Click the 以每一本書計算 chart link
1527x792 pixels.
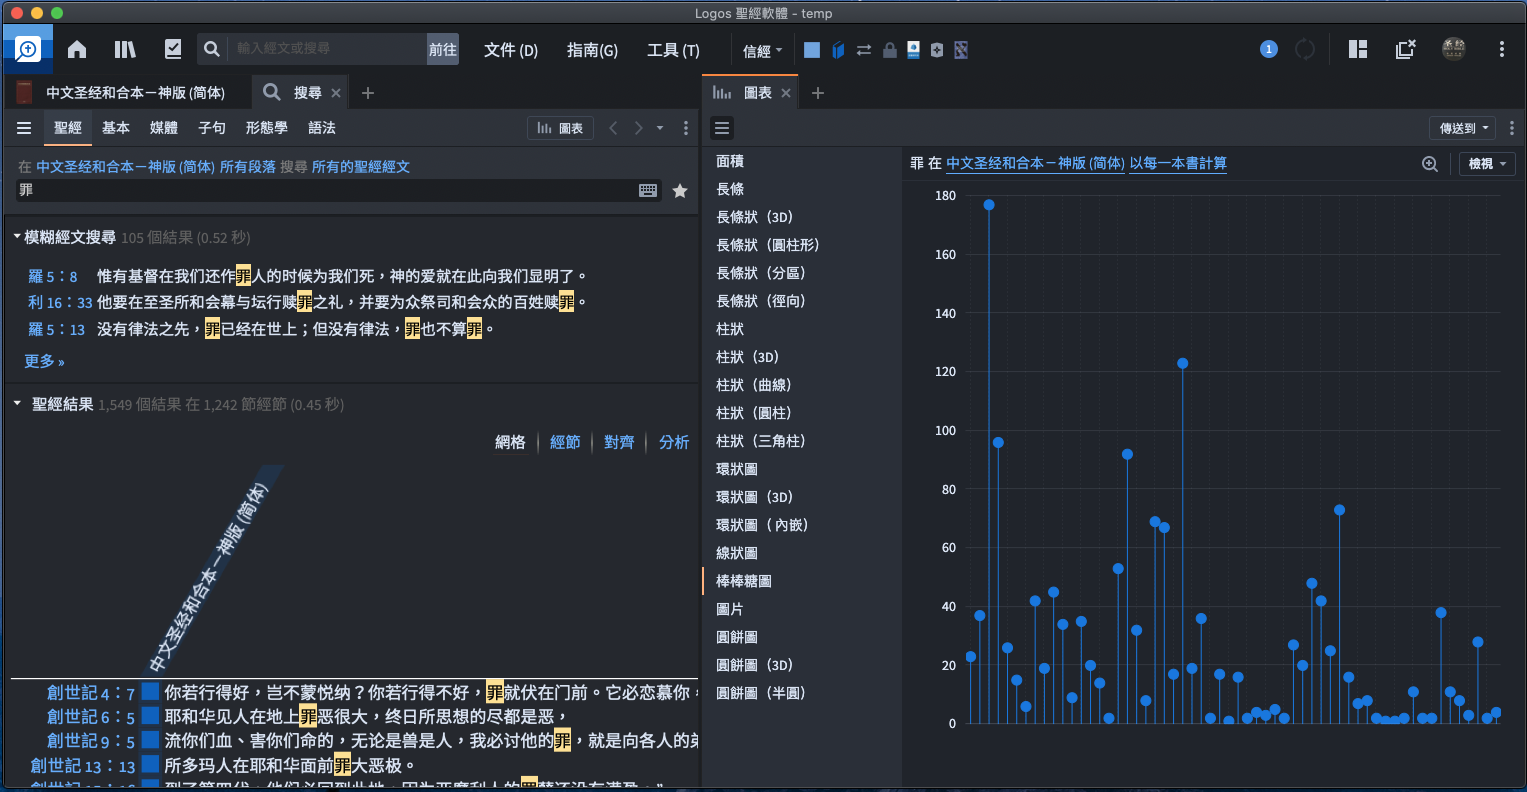(1178, 163)
